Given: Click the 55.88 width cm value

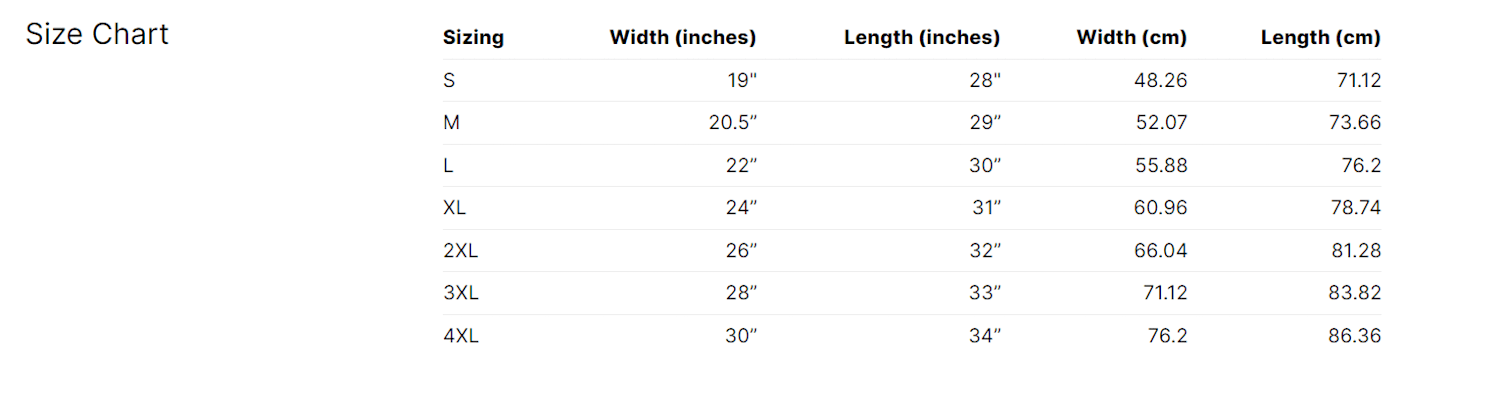Looking at the screenshot, I should tap(1160, 166).
